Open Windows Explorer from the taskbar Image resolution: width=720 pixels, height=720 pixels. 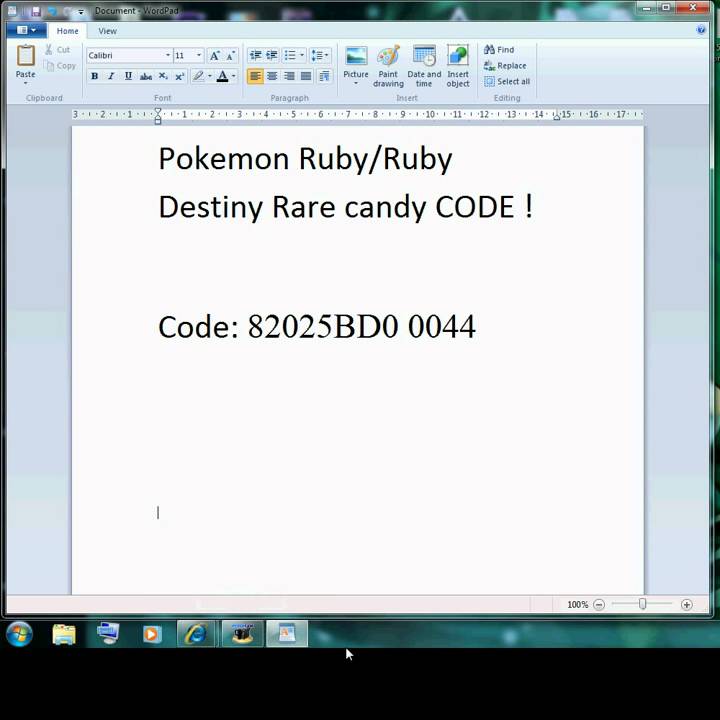pos(64,635)
